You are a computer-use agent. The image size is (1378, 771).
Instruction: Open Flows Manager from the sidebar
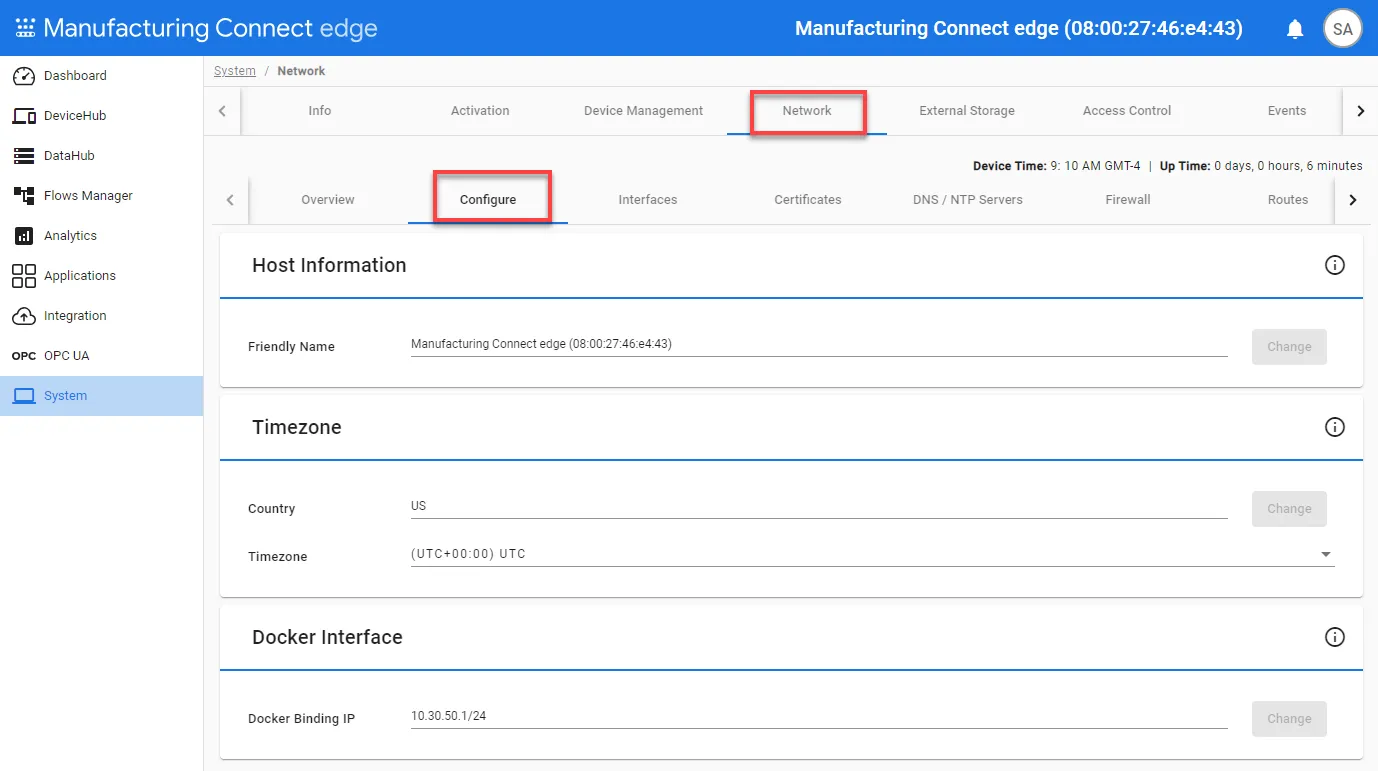tap(101, 196)
